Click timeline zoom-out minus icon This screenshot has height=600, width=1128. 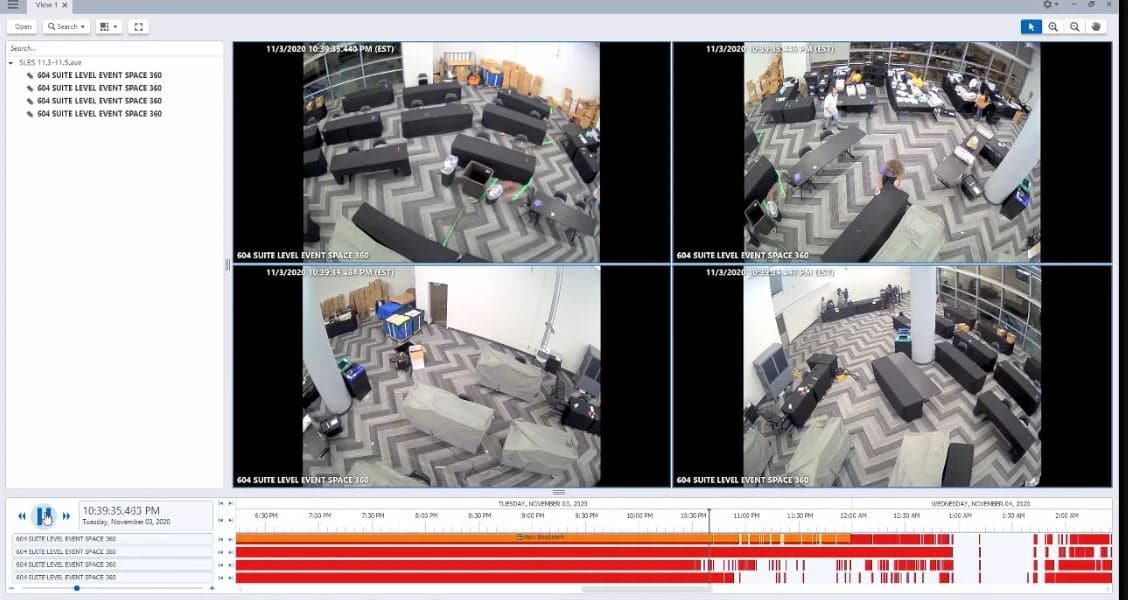[13, 588]
